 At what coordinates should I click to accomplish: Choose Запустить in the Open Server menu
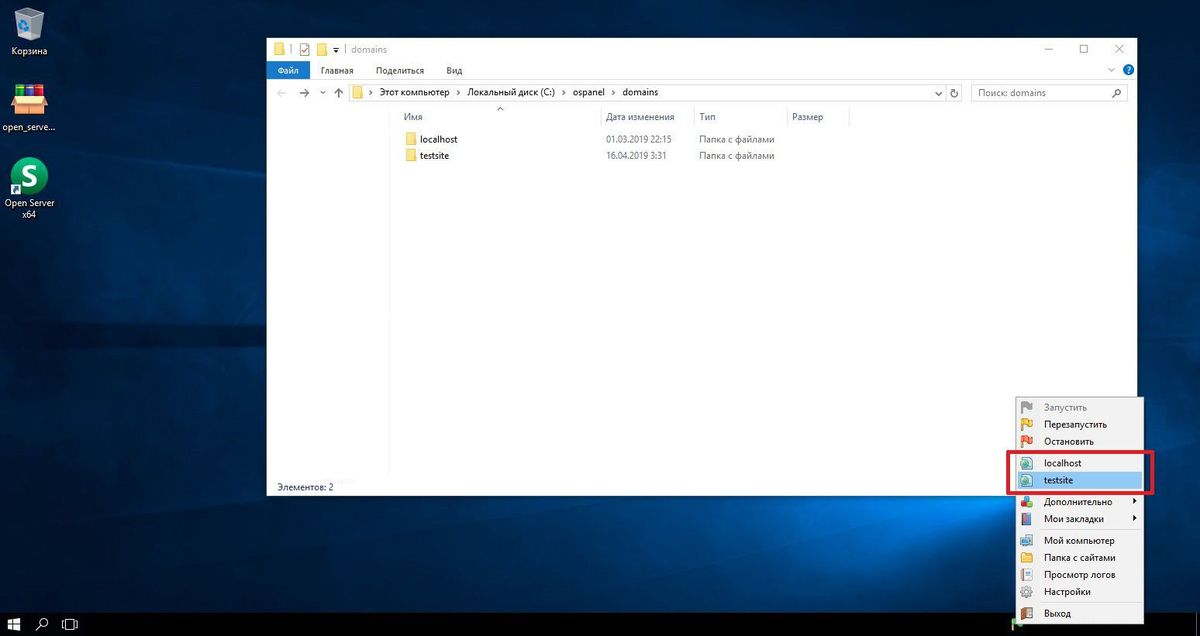pos(1079,407)
